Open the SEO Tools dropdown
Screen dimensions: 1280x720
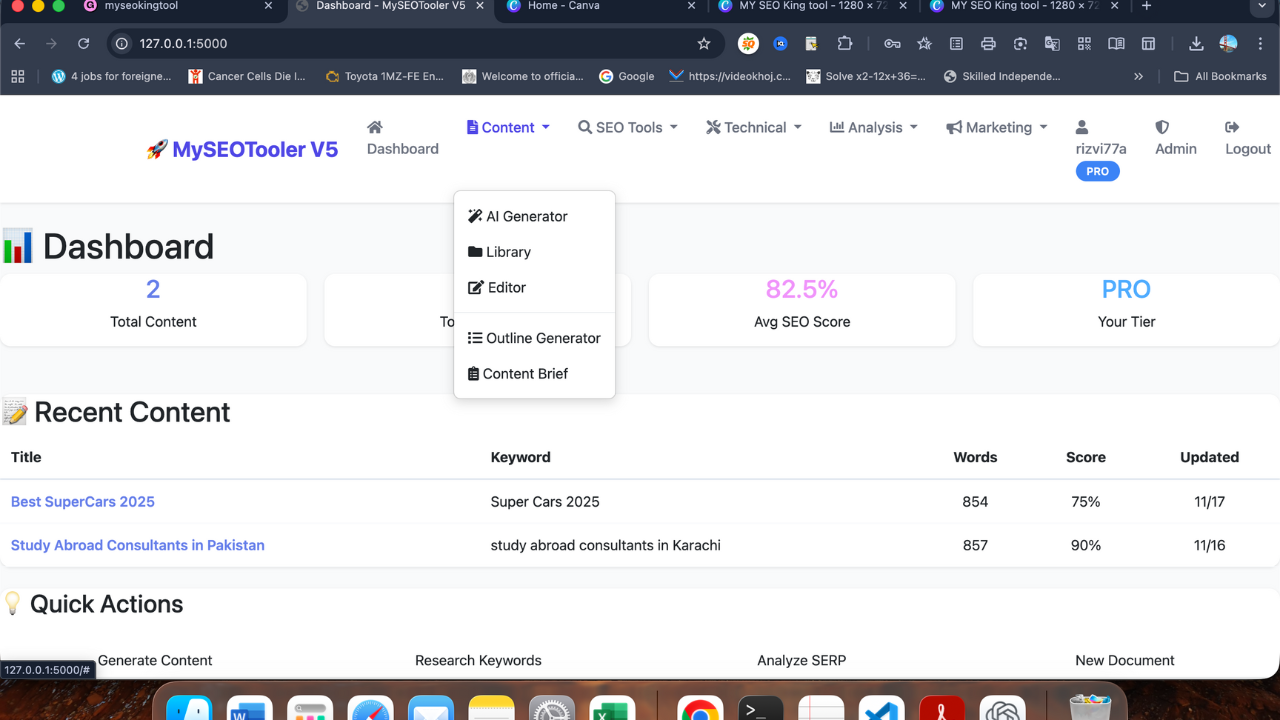(x=627, y=127)
